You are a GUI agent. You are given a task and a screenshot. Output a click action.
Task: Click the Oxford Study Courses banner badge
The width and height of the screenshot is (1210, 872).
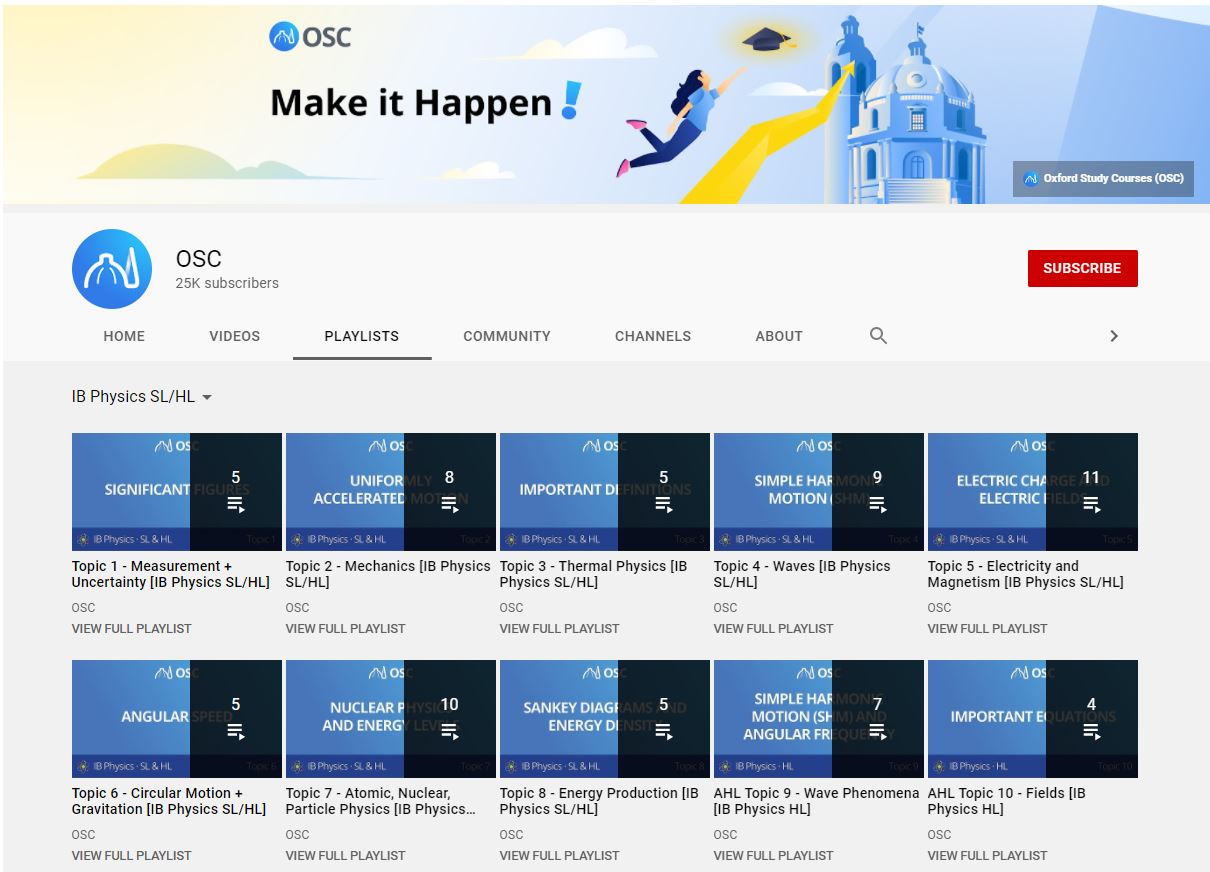(x=1103, y=179)
